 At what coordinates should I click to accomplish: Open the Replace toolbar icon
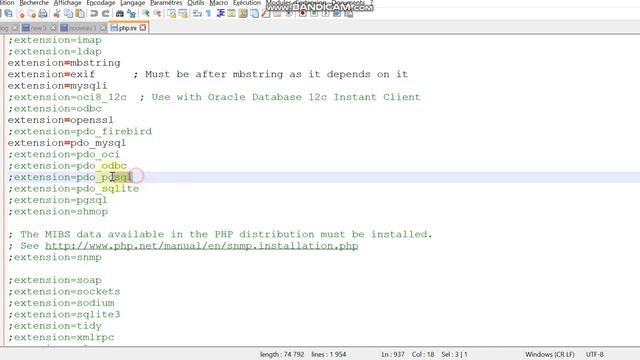[x=131, y=13]
